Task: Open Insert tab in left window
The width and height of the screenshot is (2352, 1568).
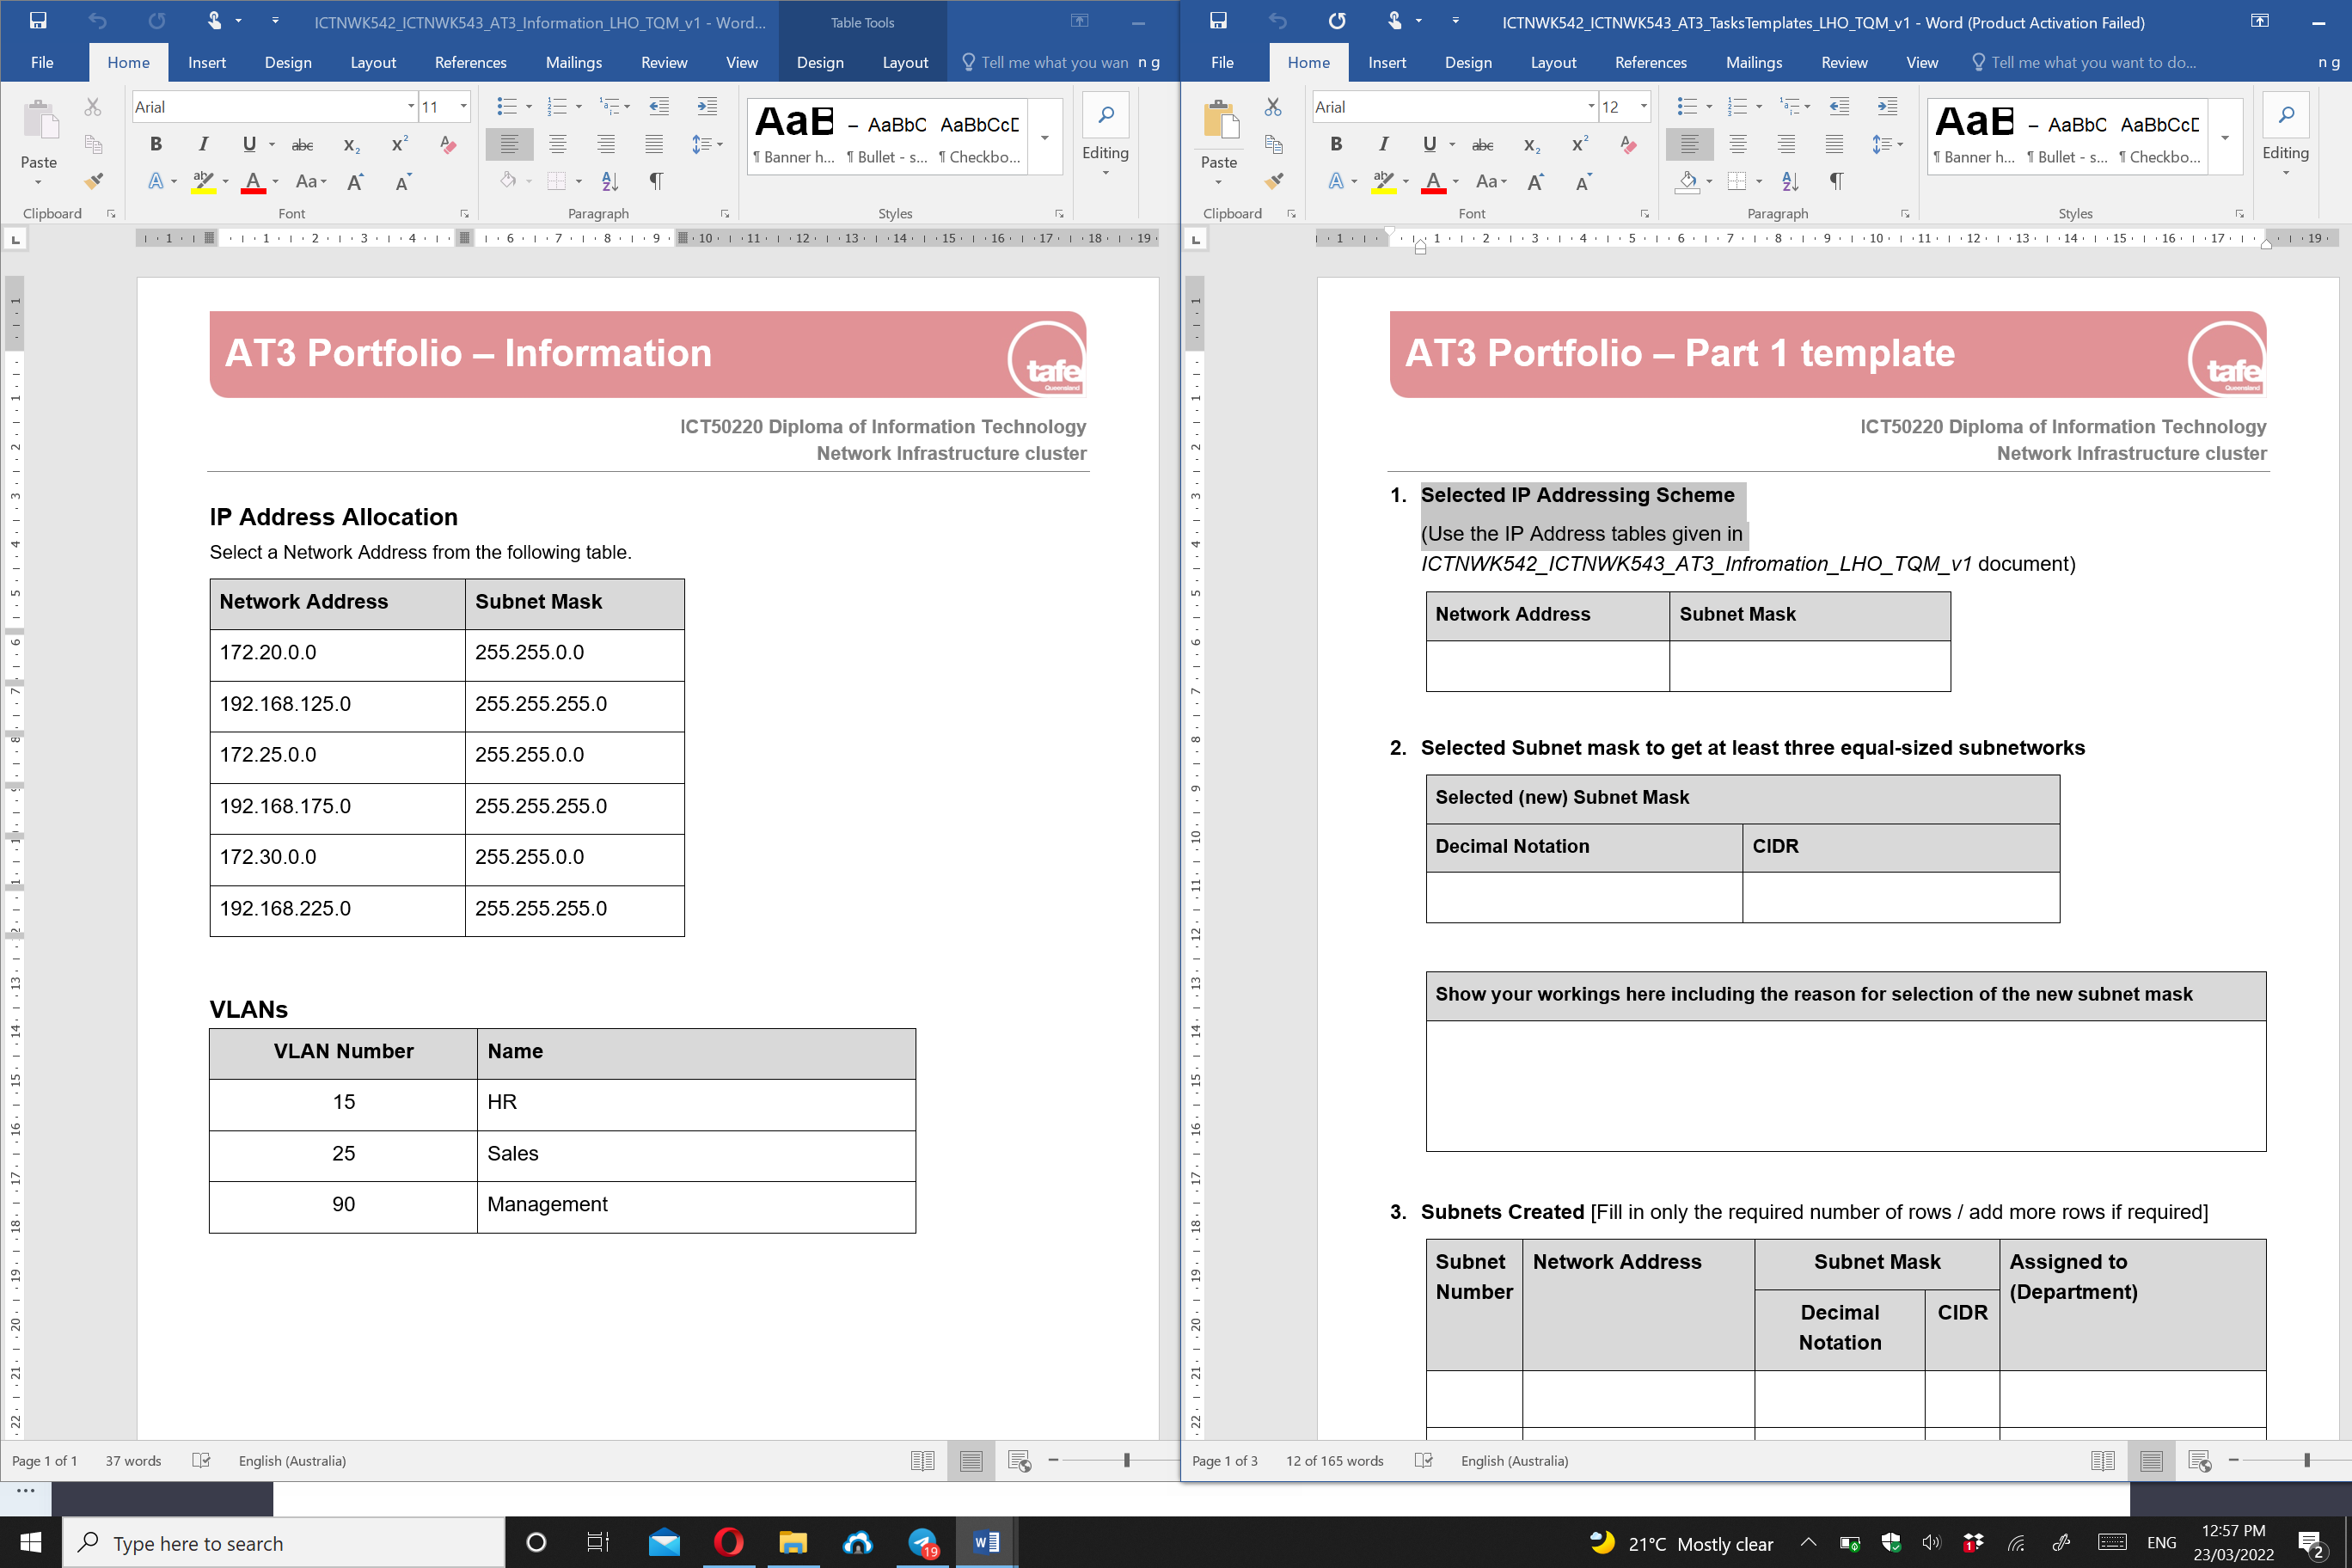Action: click(207, 62)
